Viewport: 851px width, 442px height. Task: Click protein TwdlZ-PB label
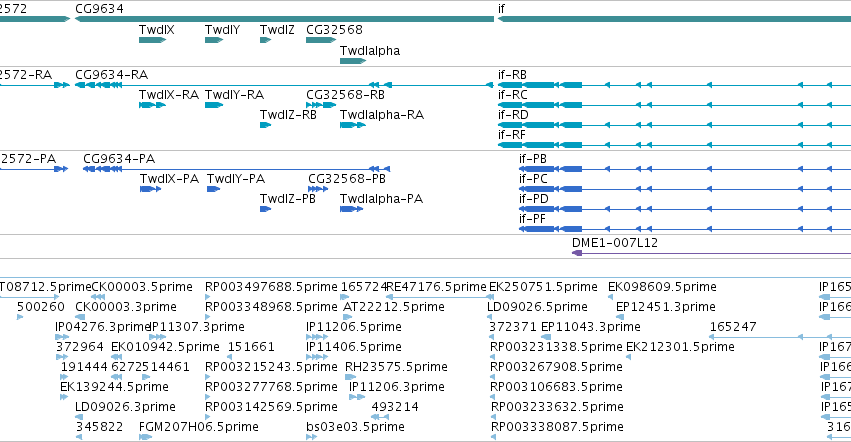[288, 199]
